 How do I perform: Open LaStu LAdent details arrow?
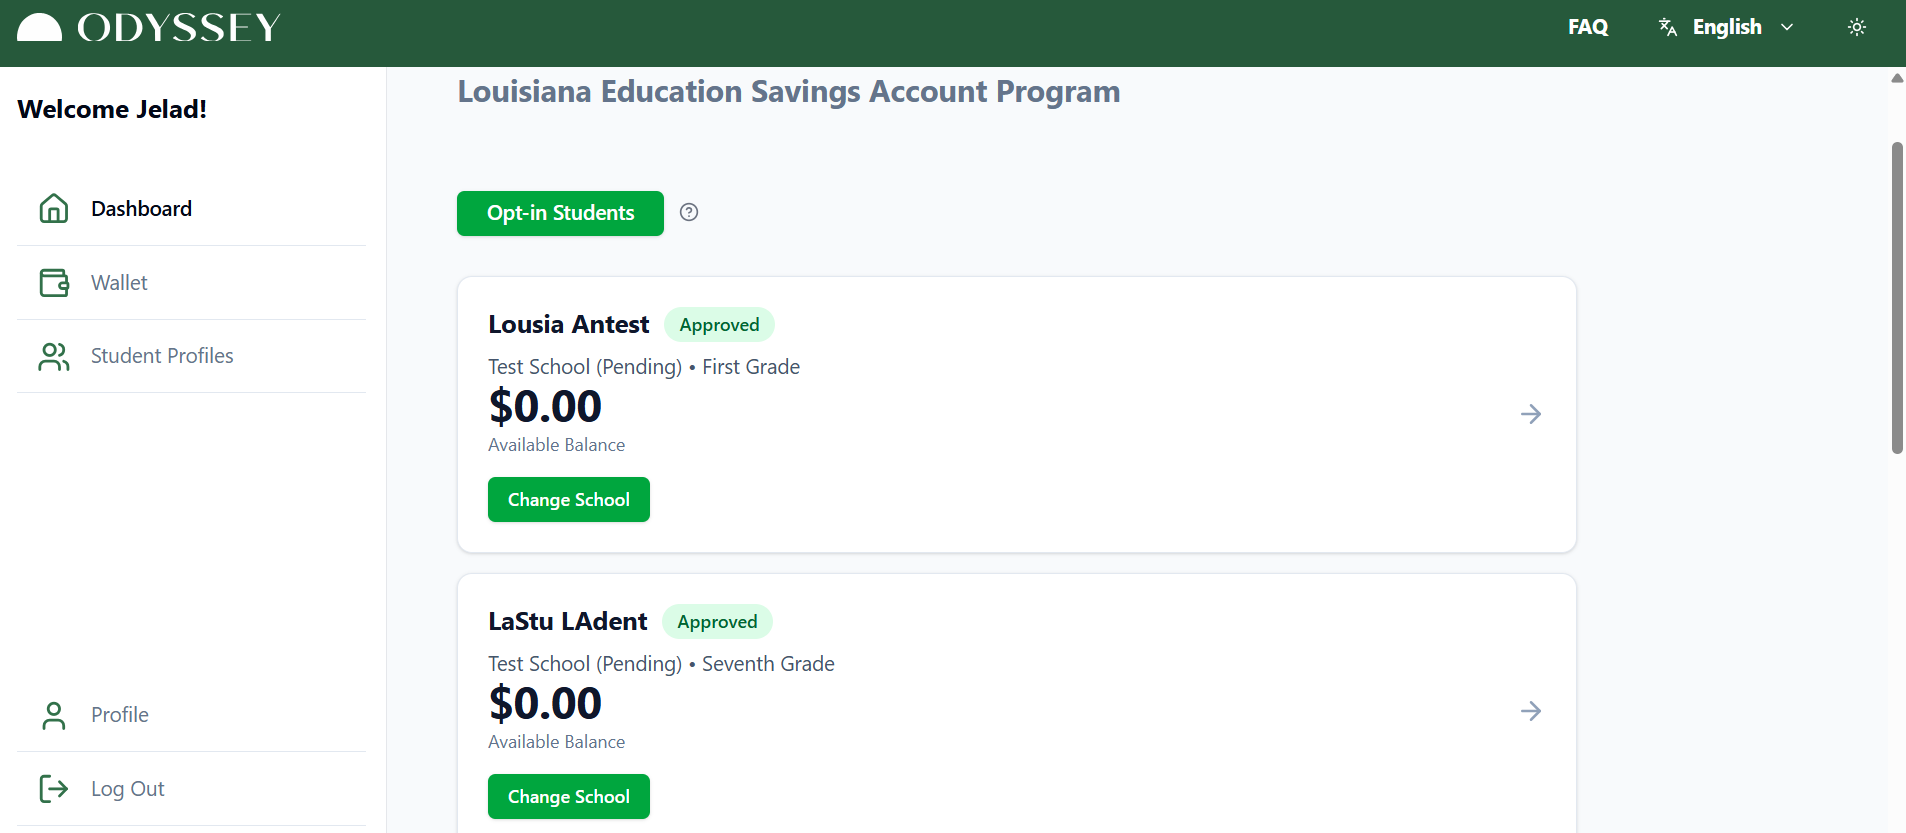(x=1531, y=711)
